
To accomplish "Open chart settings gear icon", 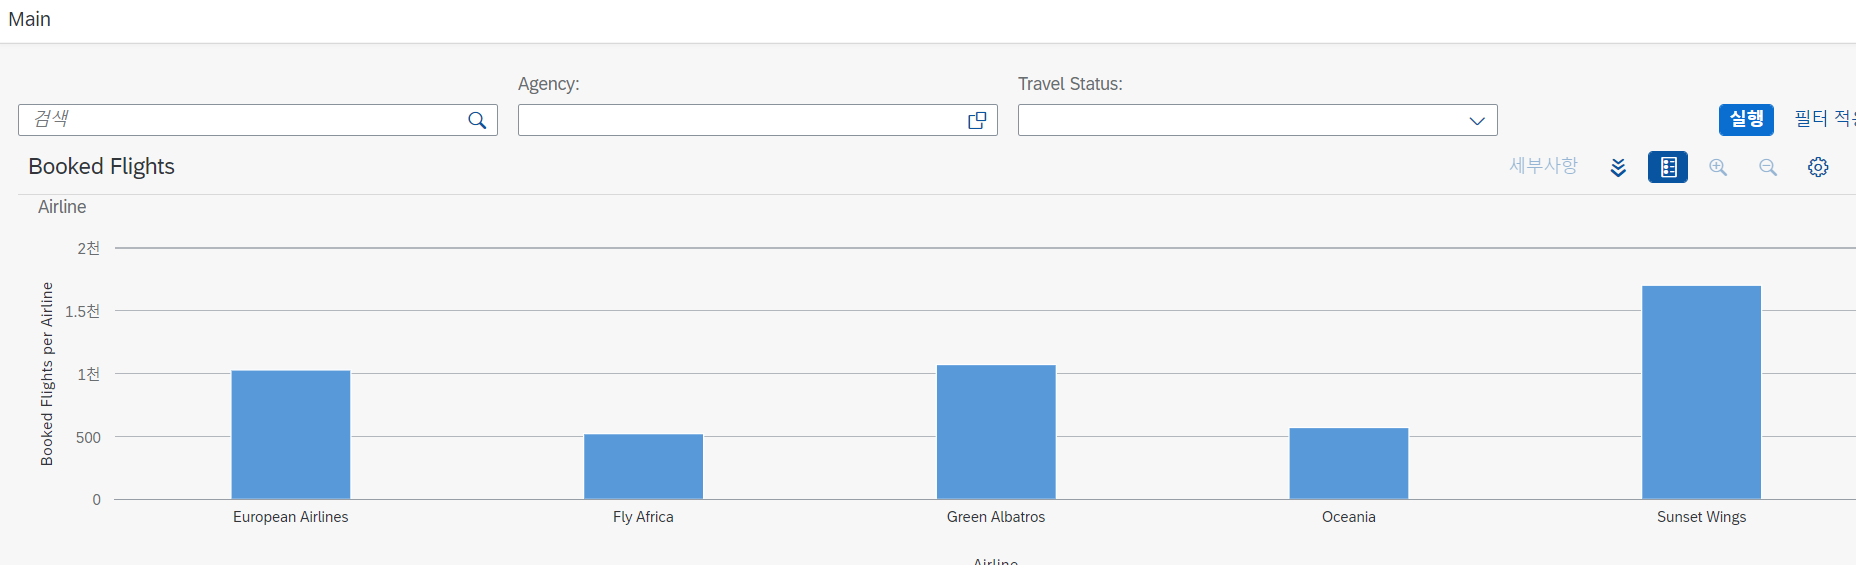I will (1818, 167).
